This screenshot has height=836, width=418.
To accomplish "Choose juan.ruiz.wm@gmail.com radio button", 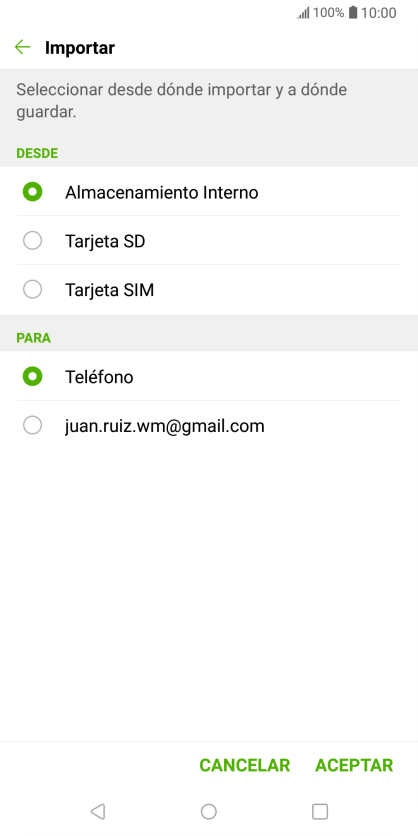I will tap(33, 425).
